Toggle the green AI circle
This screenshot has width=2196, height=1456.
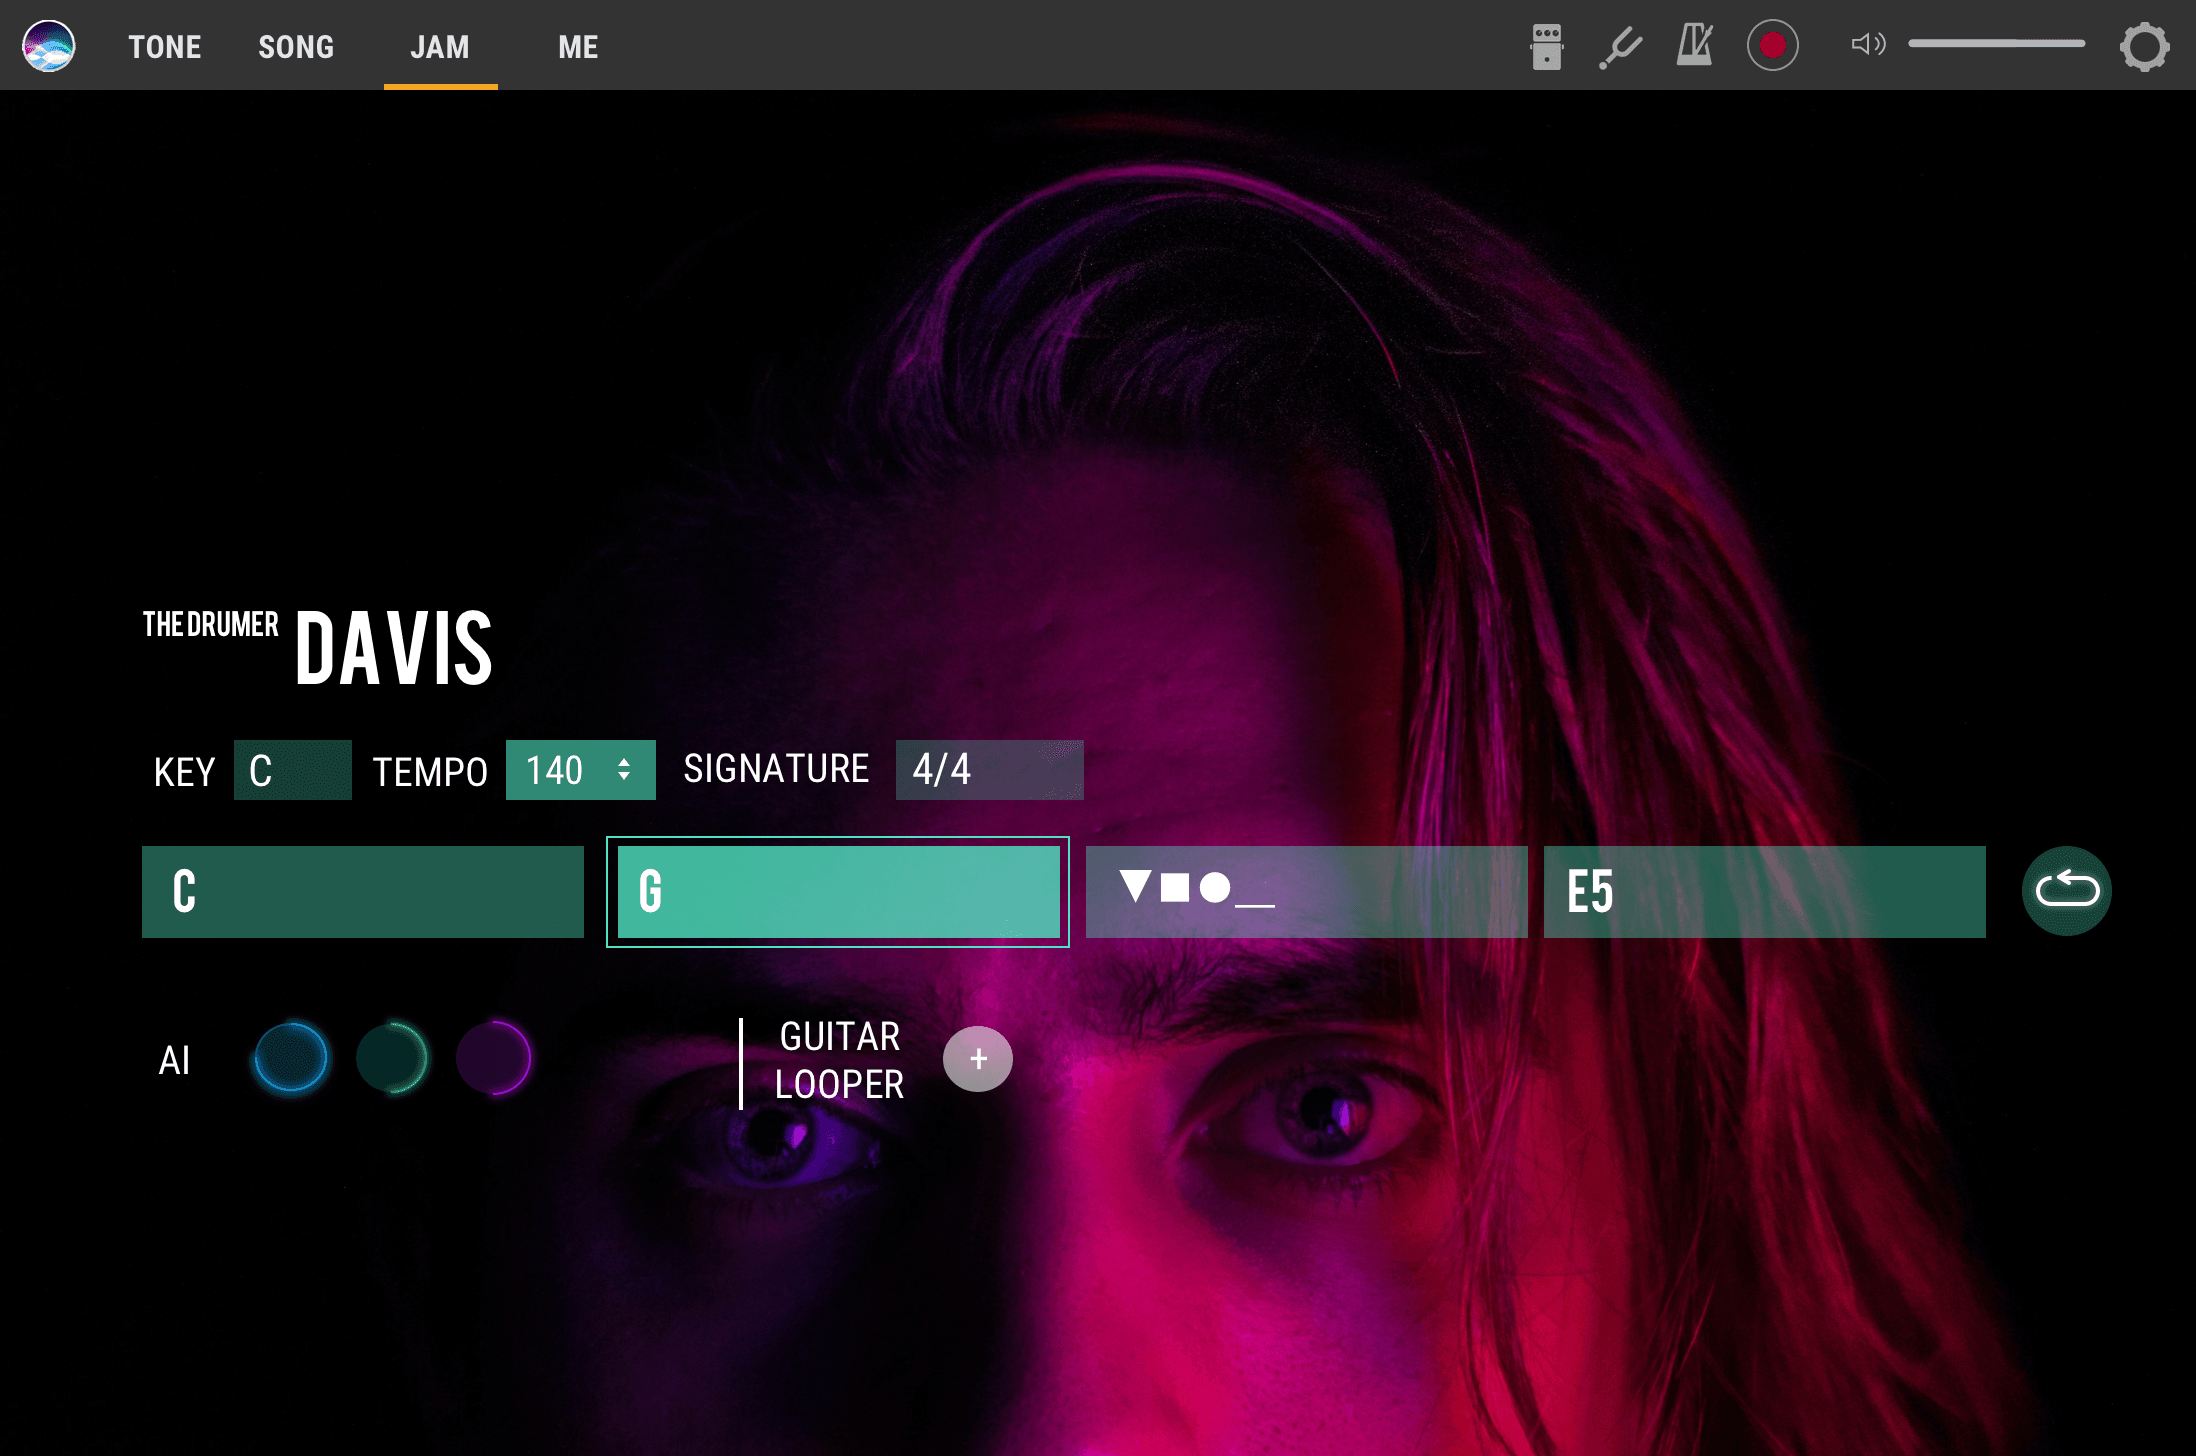tap(392, 1058)
